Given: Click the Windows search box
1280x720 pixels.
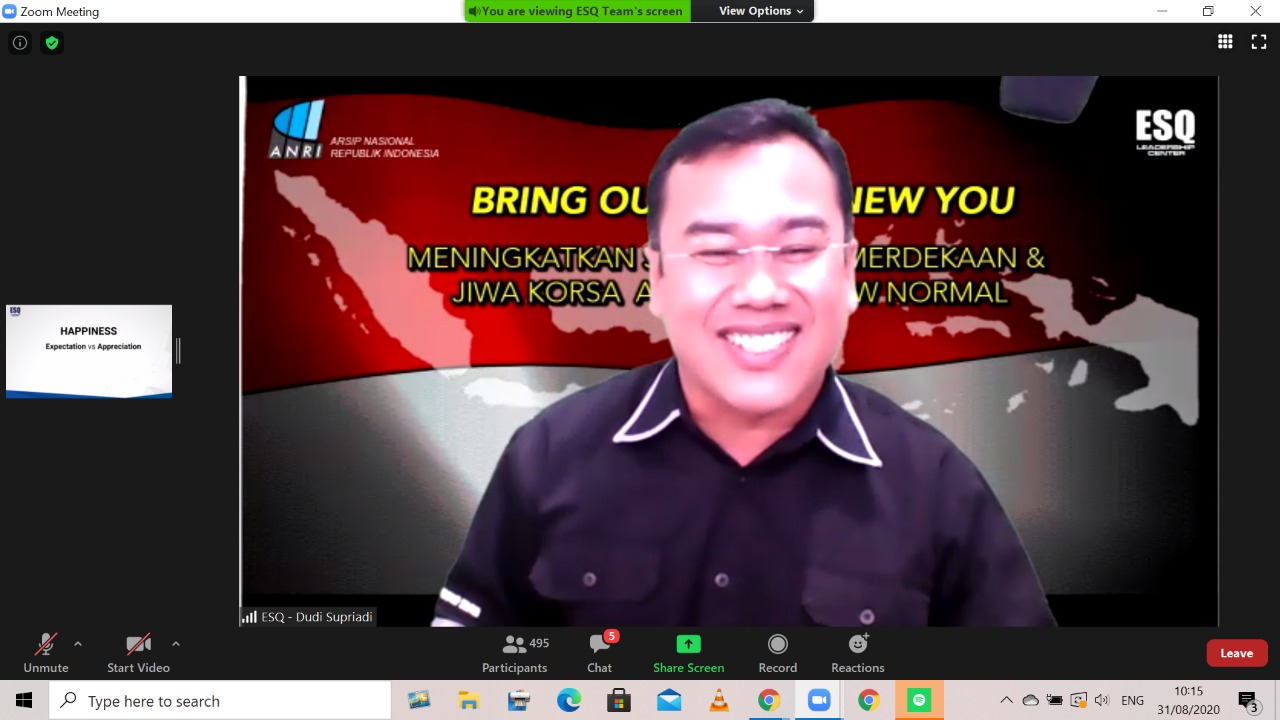Looking at the screenshot, I should (x=220, y=701).
